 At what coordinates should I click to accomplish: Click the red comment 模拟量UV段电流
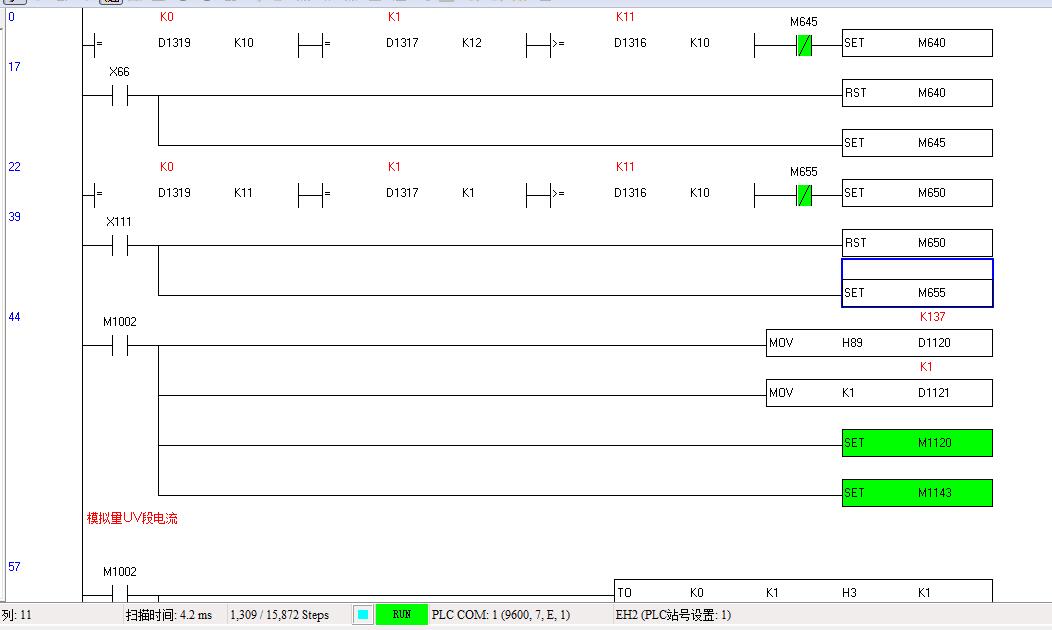[x=132, y=519]
